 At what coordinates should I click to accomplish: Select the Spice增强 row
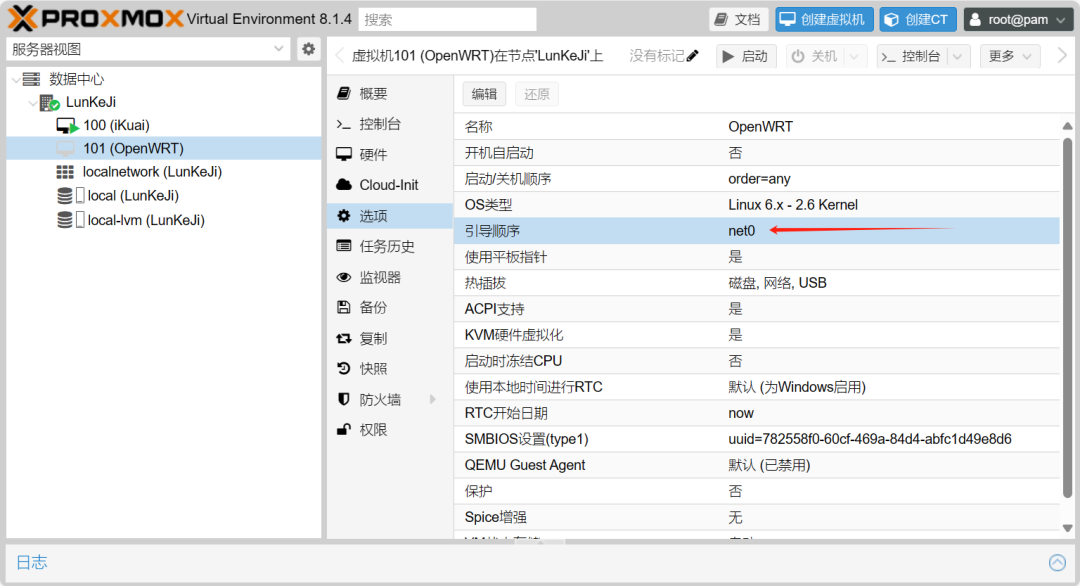[756, 518]
